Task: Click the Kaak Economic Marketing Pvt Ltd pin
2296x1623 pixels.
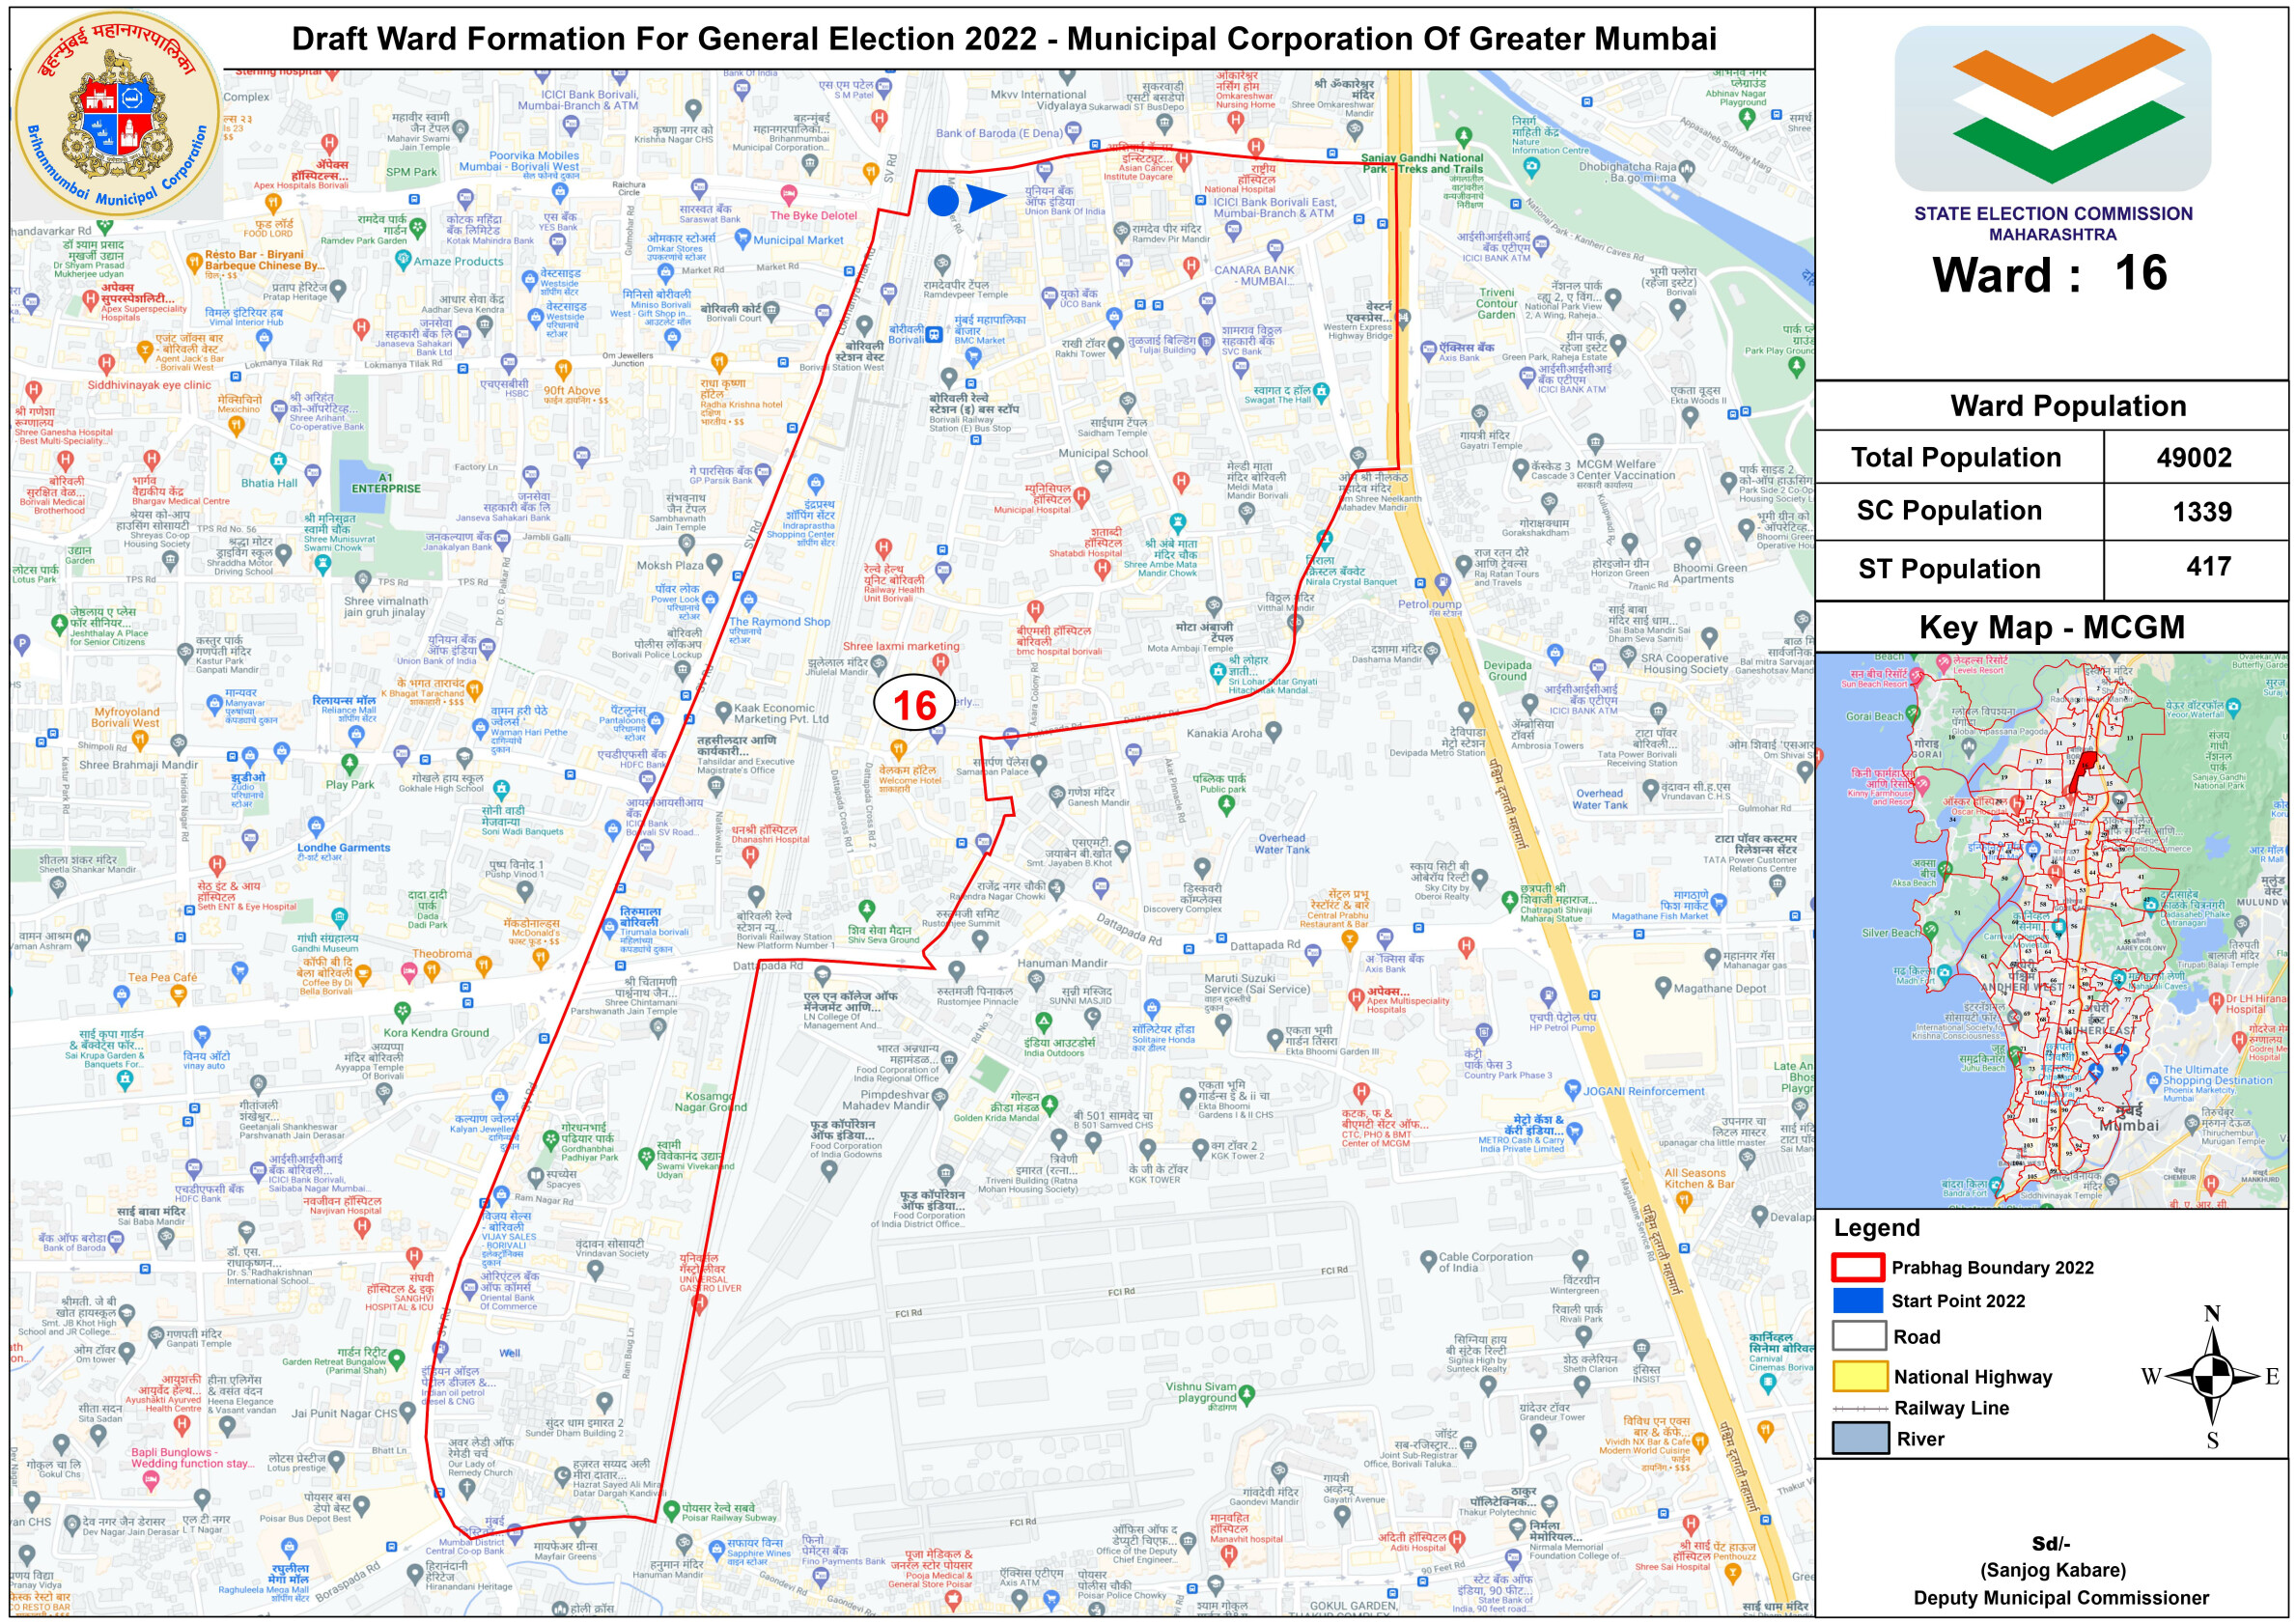Action: click(723, 712)
